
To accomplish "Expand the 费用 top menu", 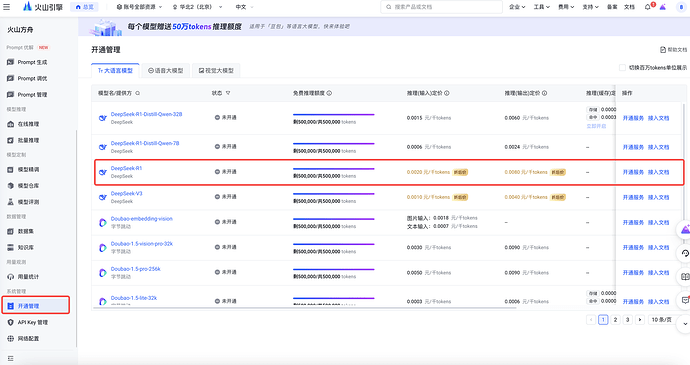I will (x=566, y=7).
